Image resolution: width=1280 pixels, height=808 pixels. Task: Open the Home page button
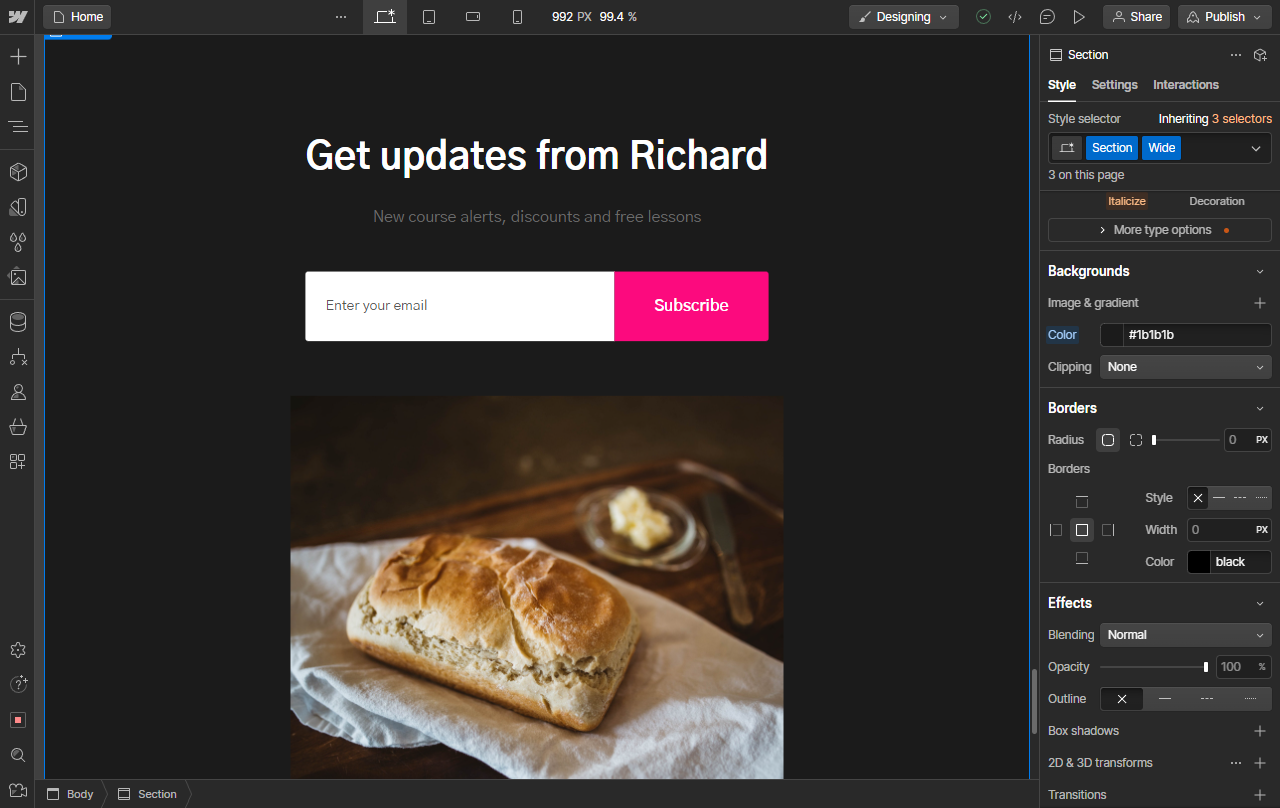77,17
